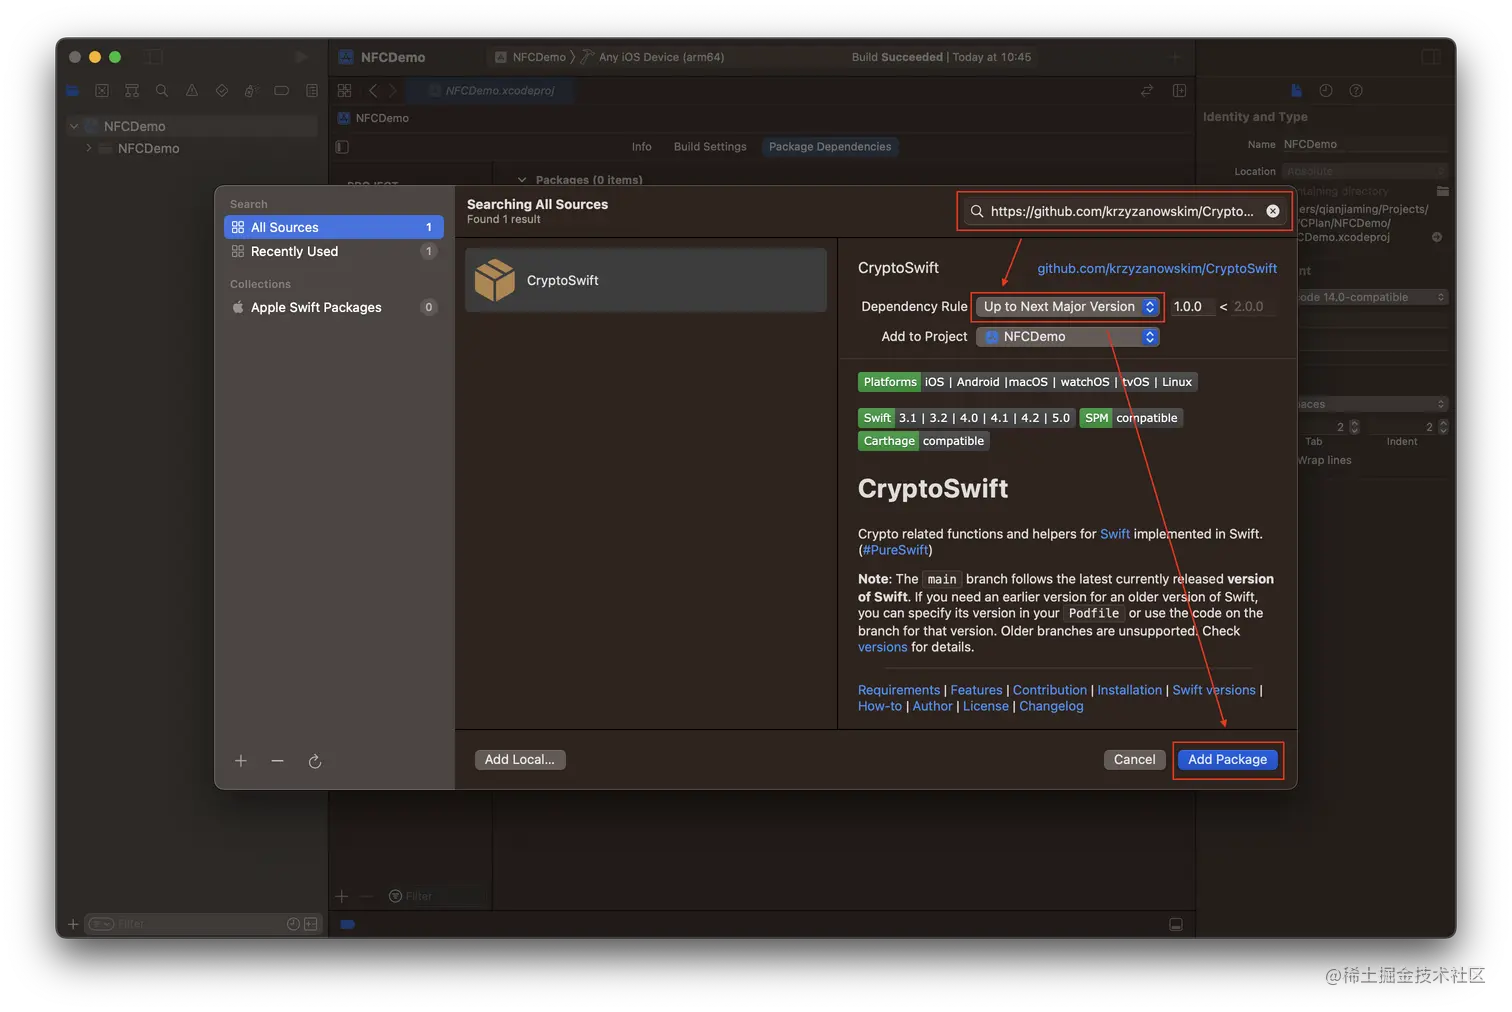The height and width of the screenshot is (1012, 1512).
Task: Open the Find navigator magnifier icon
Action: (x=162, y=91)
